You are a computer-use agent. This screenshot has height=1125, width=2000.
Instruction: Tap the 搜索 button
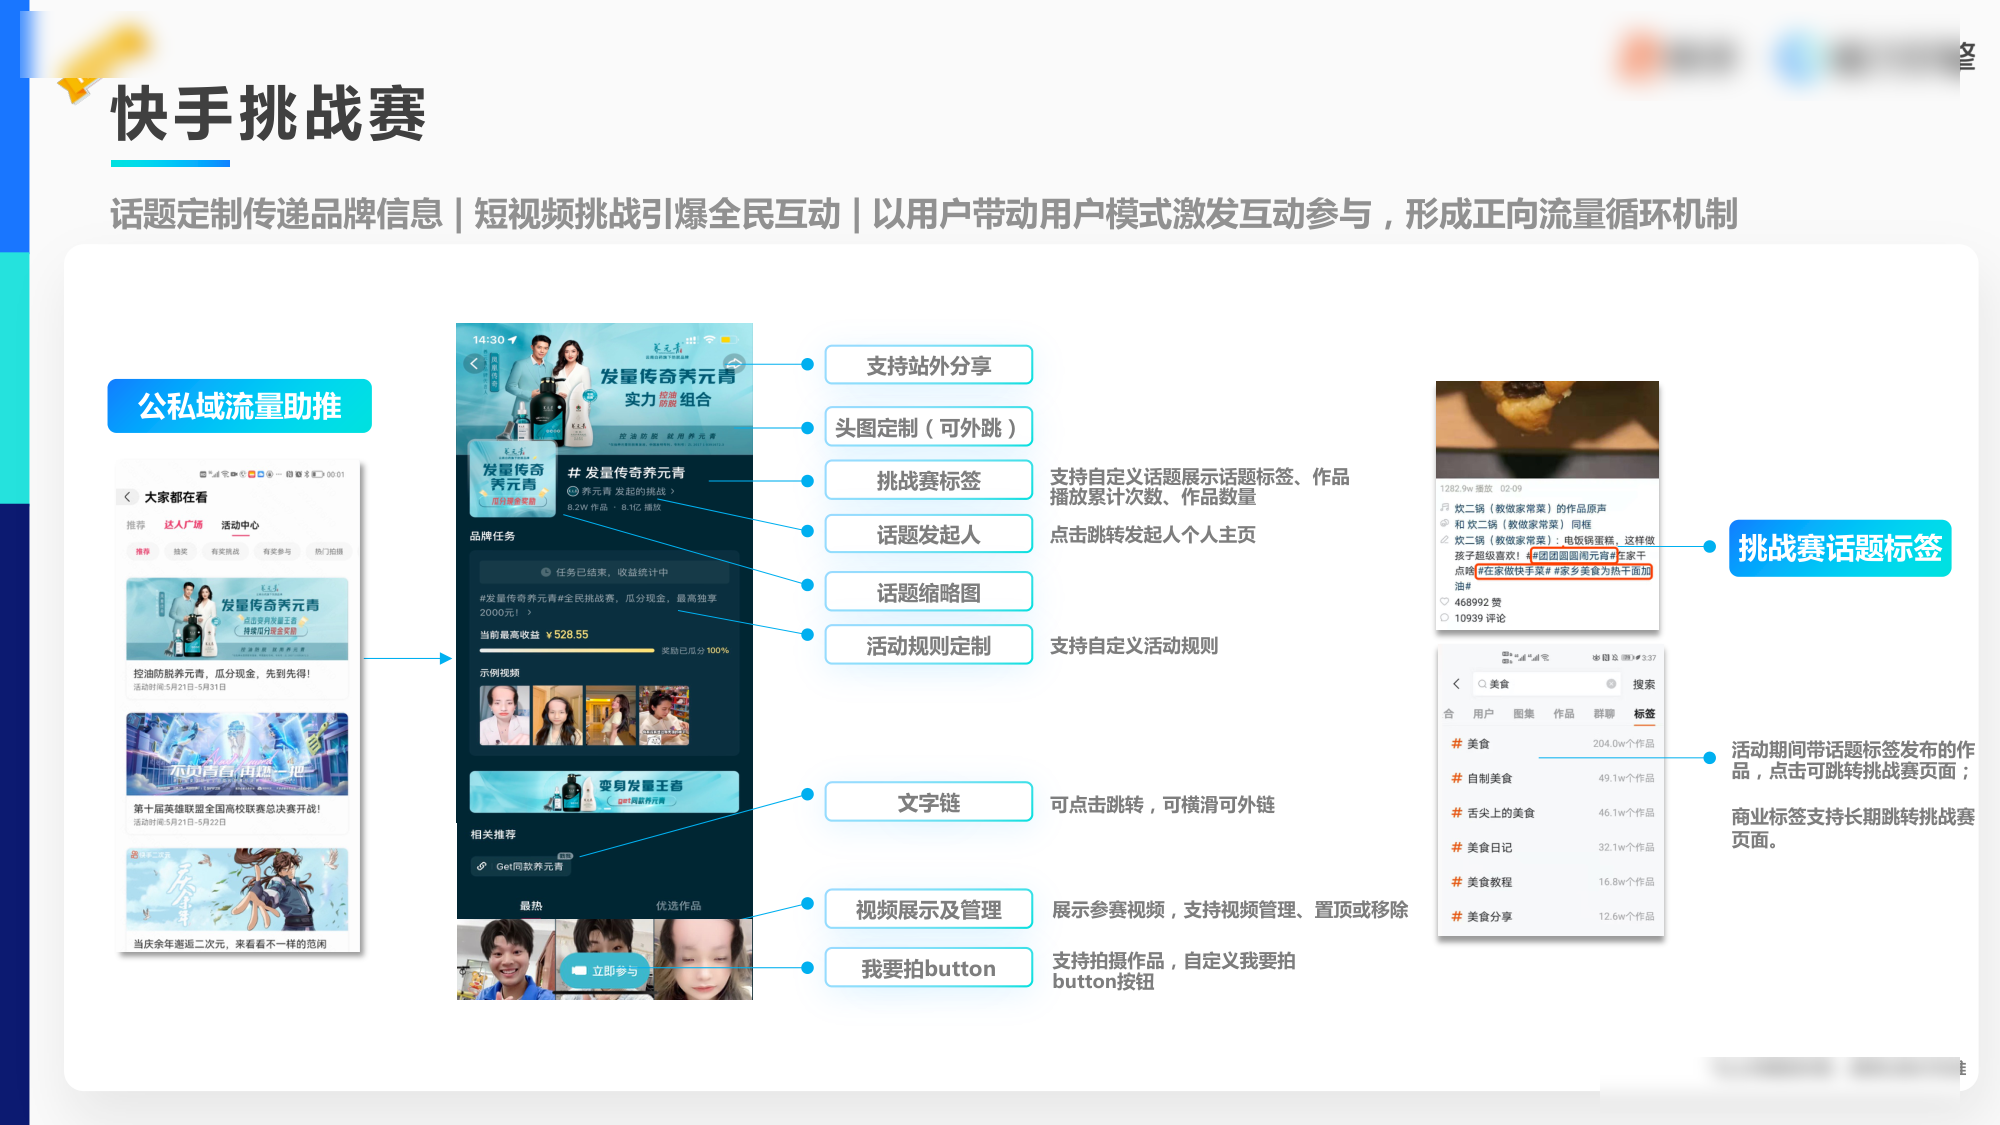point(1643,685)
